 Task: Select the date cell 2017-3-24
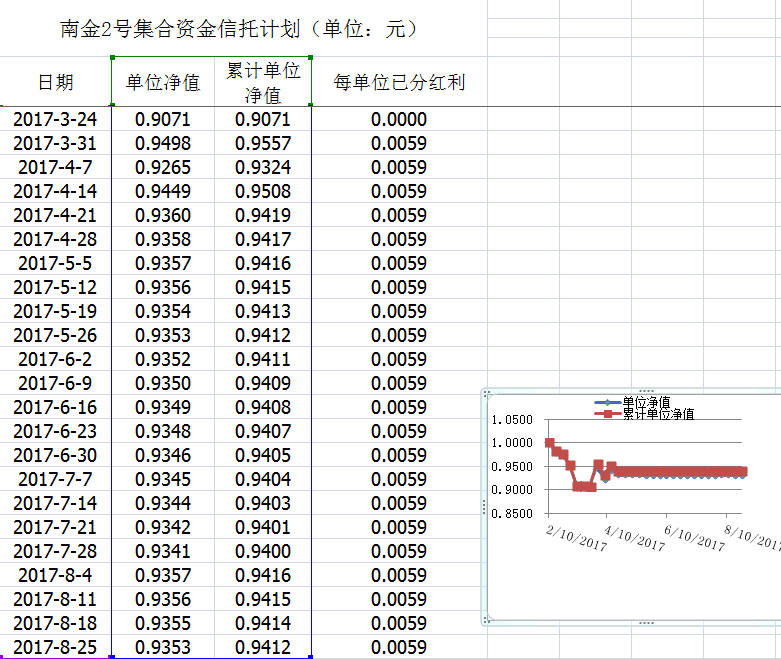click(56, 120)
